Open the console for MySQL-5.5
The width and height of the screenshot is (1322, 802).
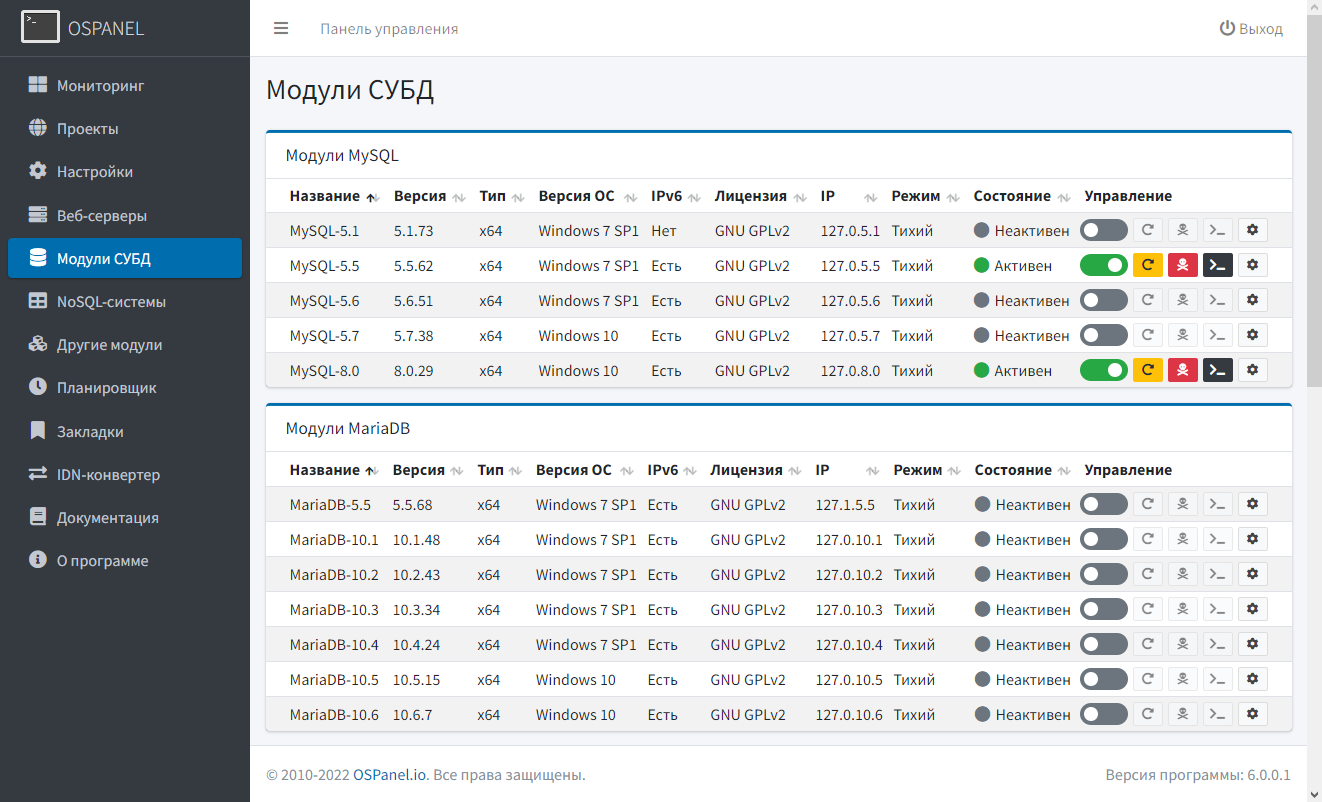pyautogui.click(x=1217, y=265)
